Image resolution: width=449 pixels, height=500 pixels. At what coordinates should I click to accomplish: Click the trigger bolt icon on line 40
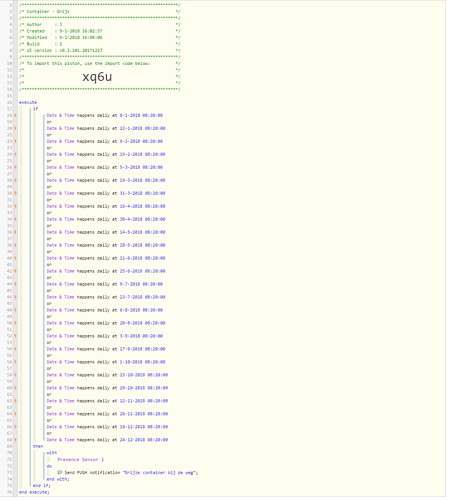click(15, 258)
